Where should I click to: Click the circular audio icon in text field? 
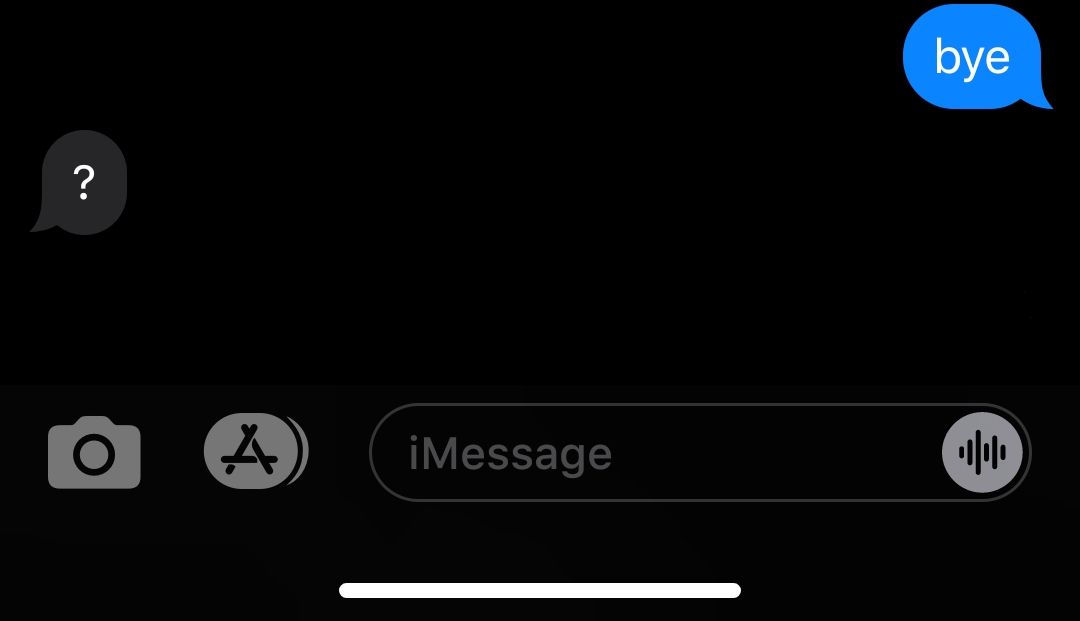click(x=982, y=452)
